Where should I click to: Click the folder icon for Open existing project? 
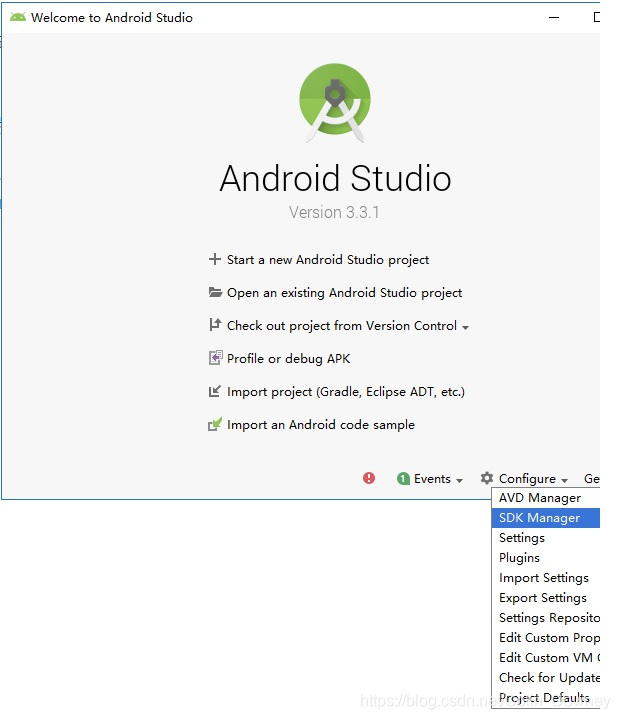point(215,292)
